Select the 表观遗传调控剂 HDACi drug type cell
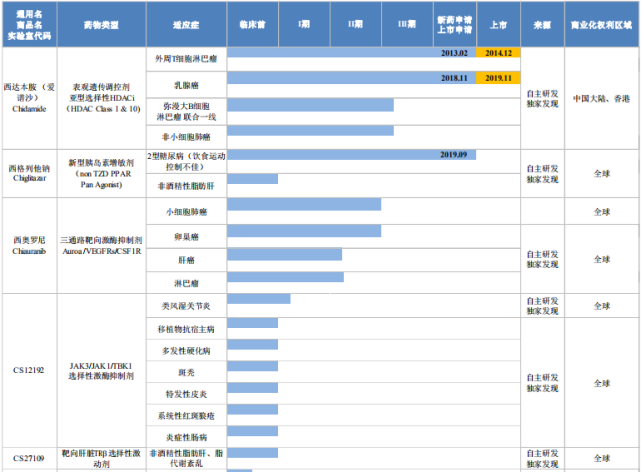Image resolution: width=641 pixels, height=472 pixels. click(101, 98)
